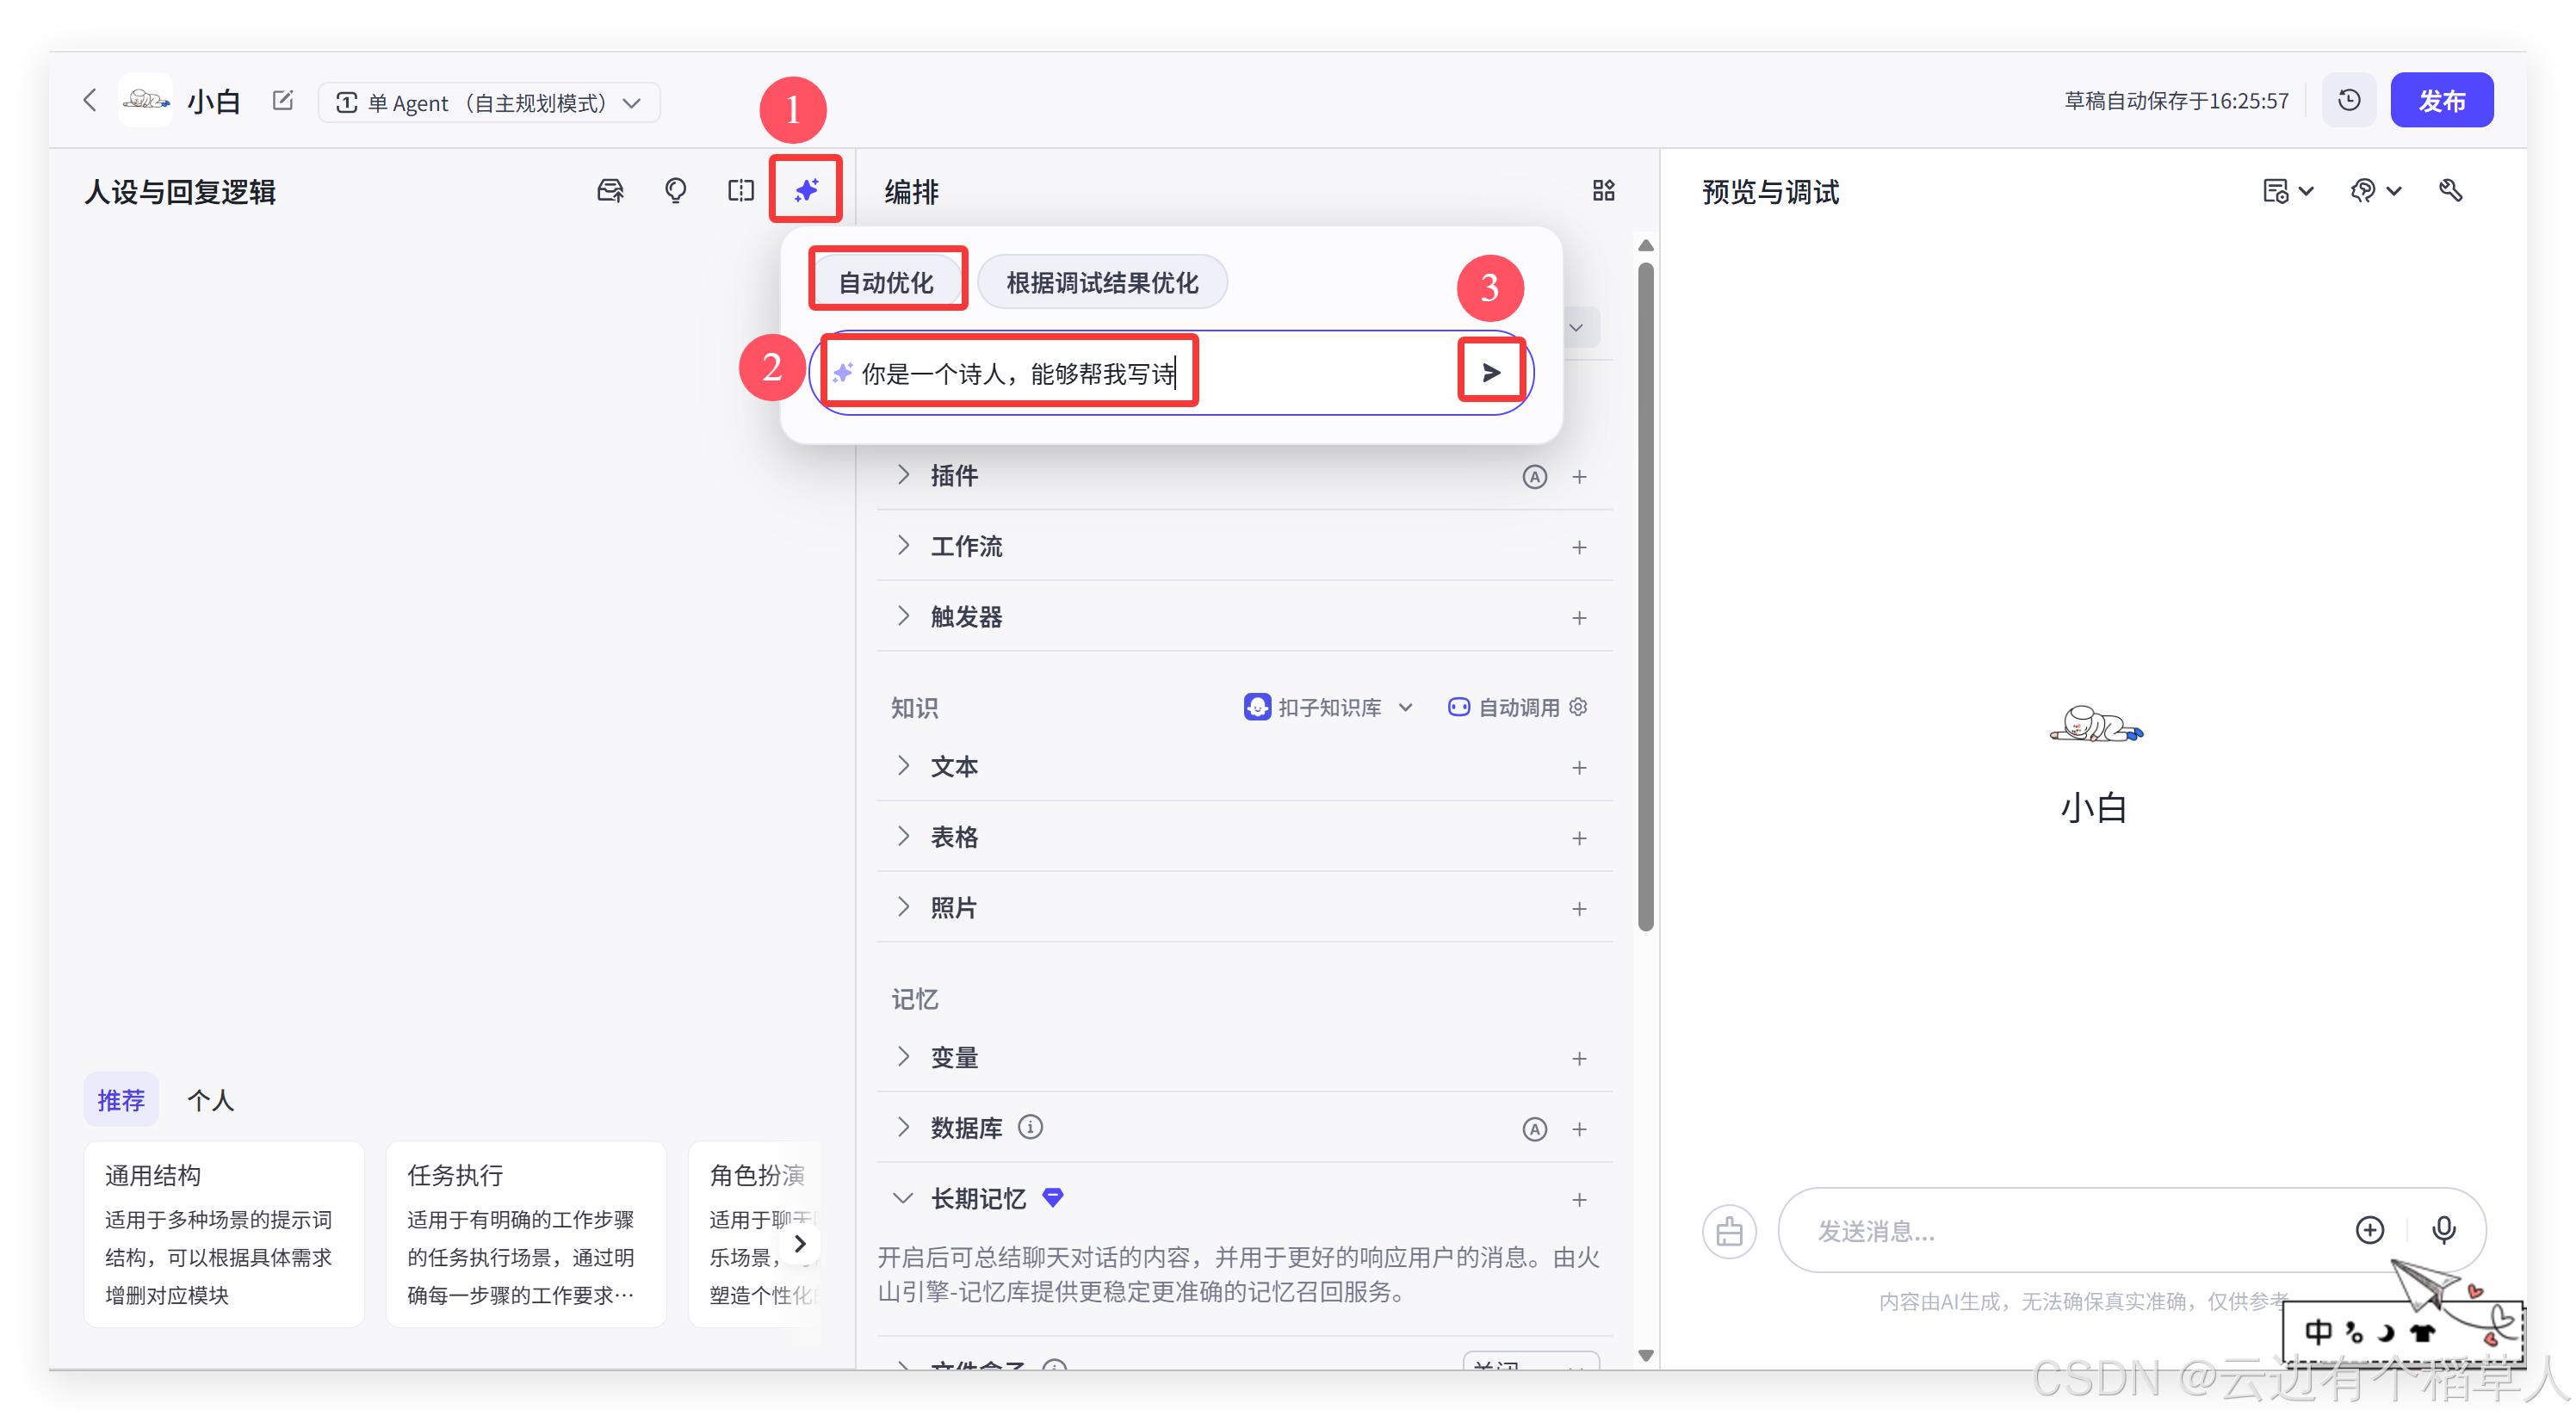
Task: Click the prompt compare split-view icon
Action: pyautogui.click(x=741, y=190)
